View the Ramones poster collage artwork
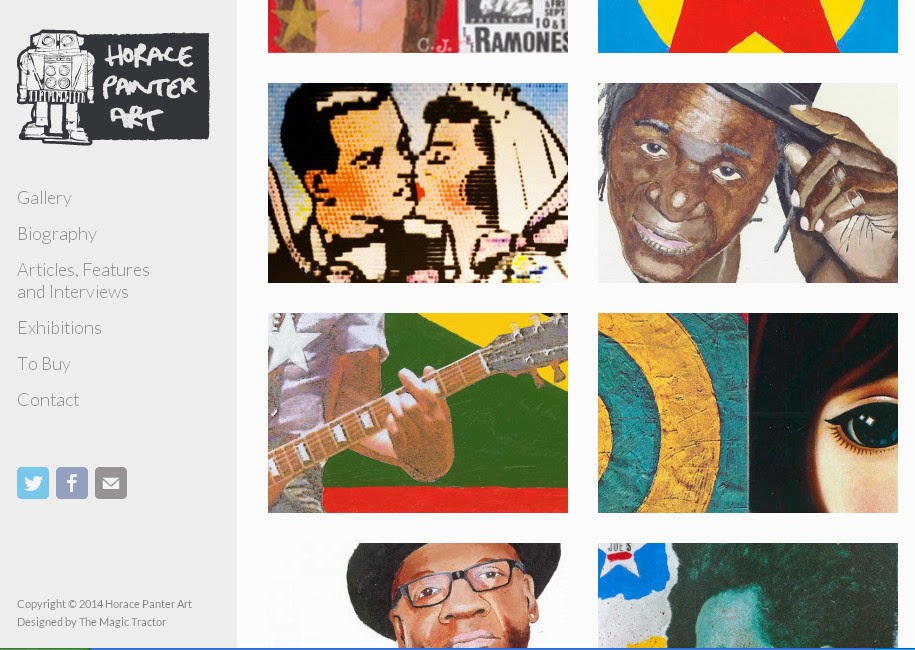This screenshot has height=650, width=915. click(418, 26)
